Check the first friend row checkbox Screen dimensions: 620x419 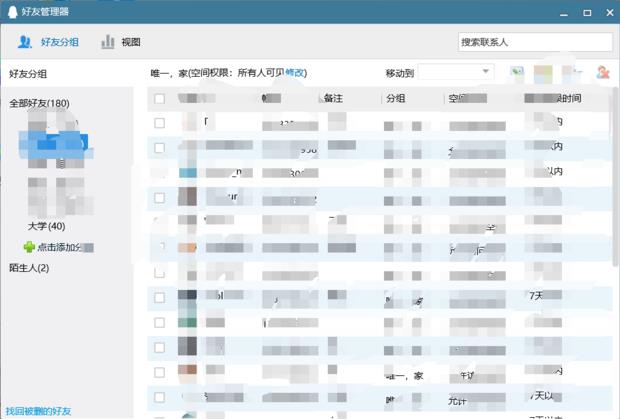click(159, 123)
